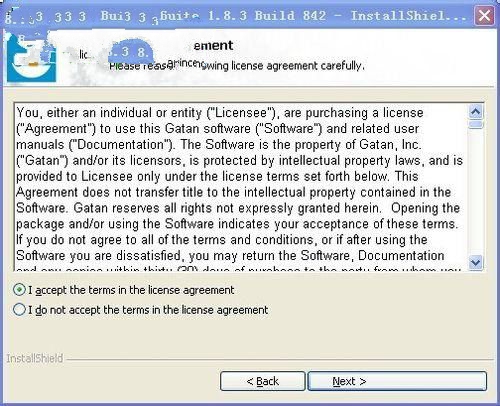This screenshot has width=500, height=406.
Task: Click the license scrollbar up arrow
Action: pyautogui.click(x=475, y=112)
